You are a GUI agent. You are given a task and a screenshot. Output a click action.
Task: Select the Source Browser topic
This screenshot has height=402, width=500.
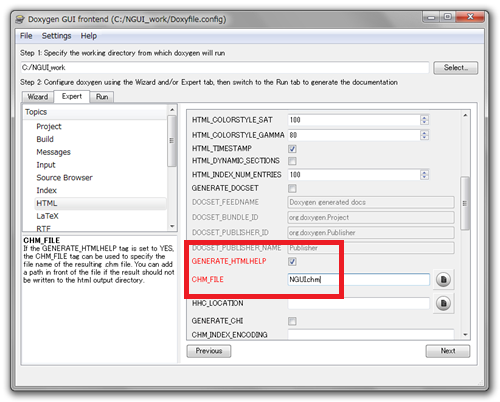[64, 178]
